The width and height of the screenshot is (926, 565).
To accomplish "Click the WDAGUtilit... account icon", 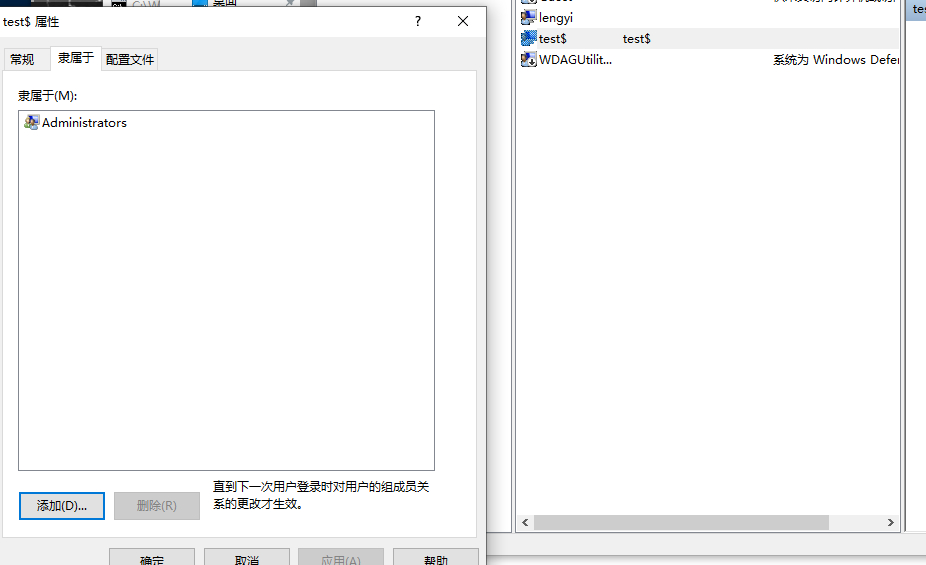I will pyautogui.click(x=529, y=60).
